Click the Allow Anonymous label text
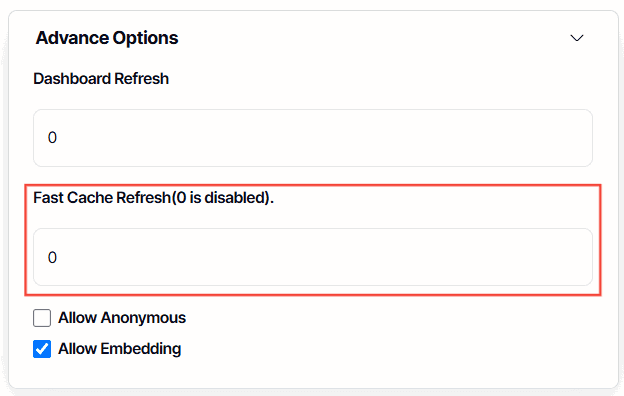 (122, 318)
